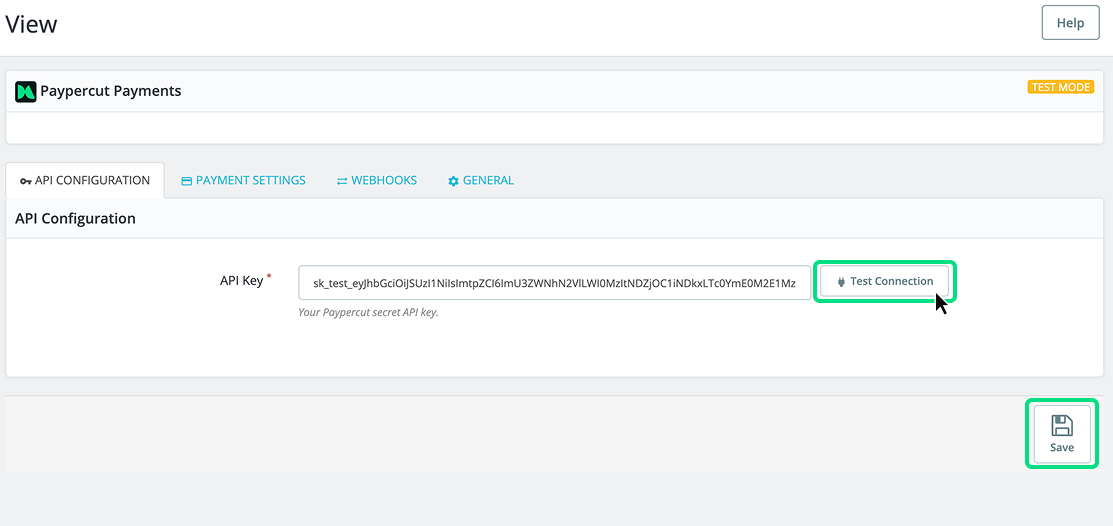Open the Webhooks tab
The image size is (1113, 526).
click(x=376, y=180)
